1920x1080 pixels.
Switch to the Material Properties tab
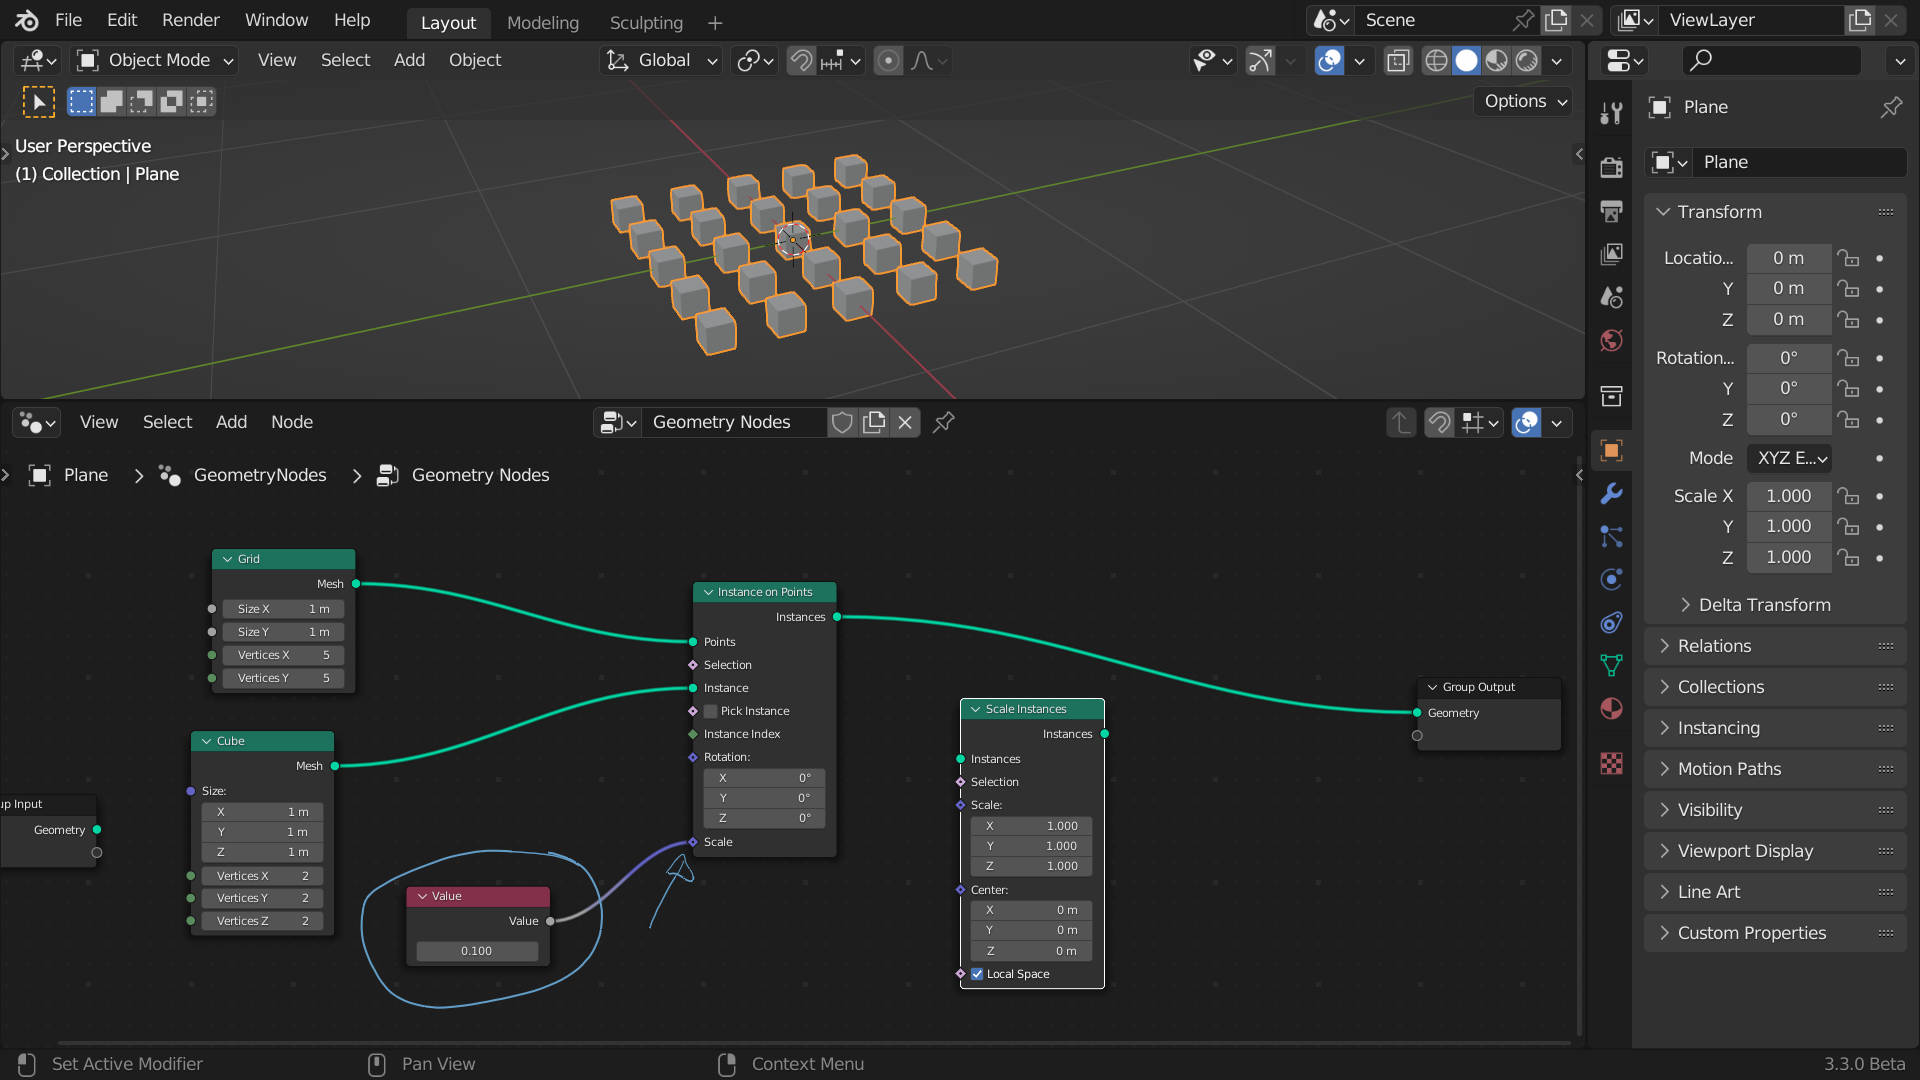pos(1612,708)
